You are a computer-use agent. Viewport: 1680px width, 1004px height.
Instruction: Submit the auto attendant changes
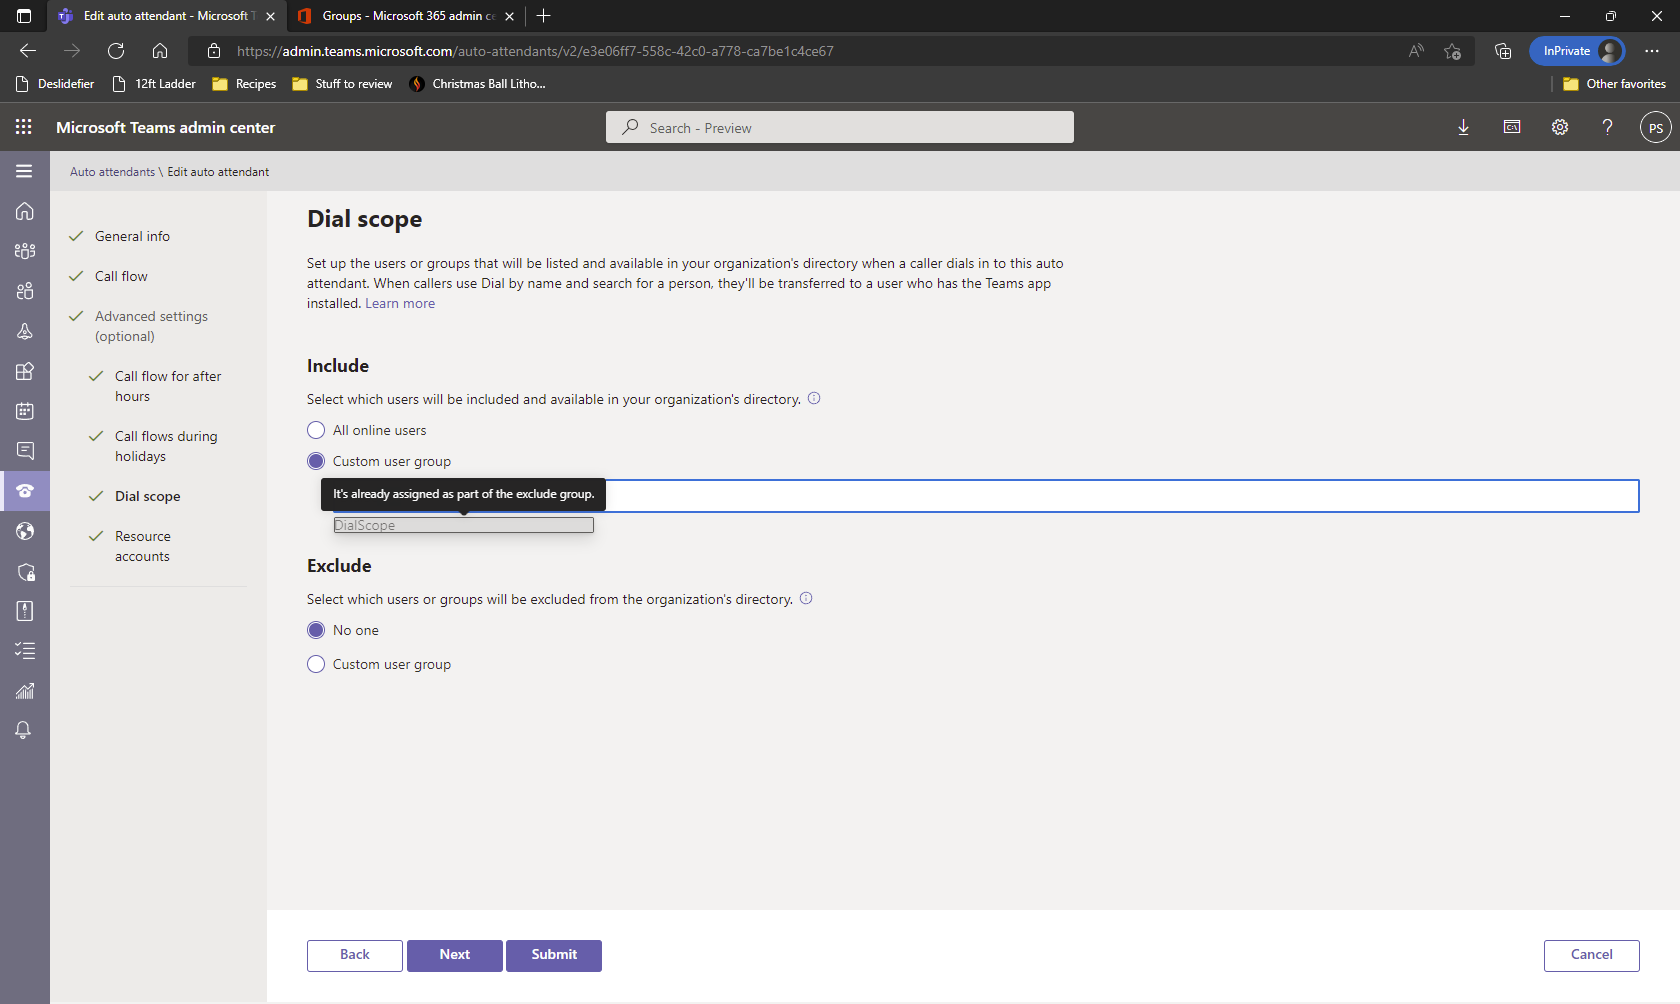[x=554, y=955]
